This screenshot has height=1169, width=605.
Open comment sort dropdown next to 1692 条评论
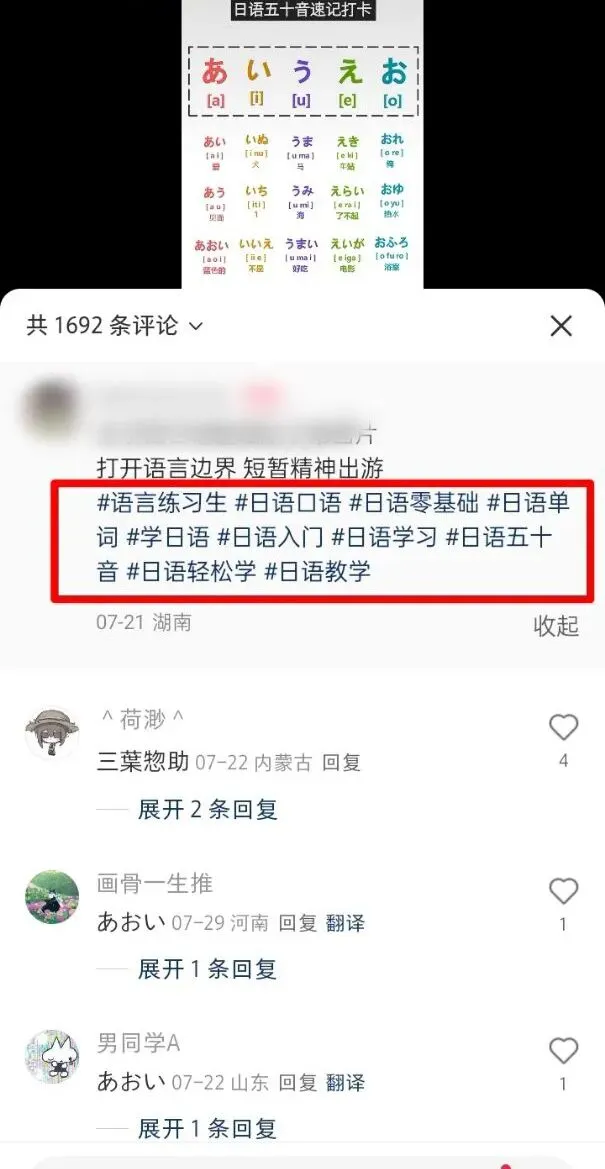(x=196, y=327)
